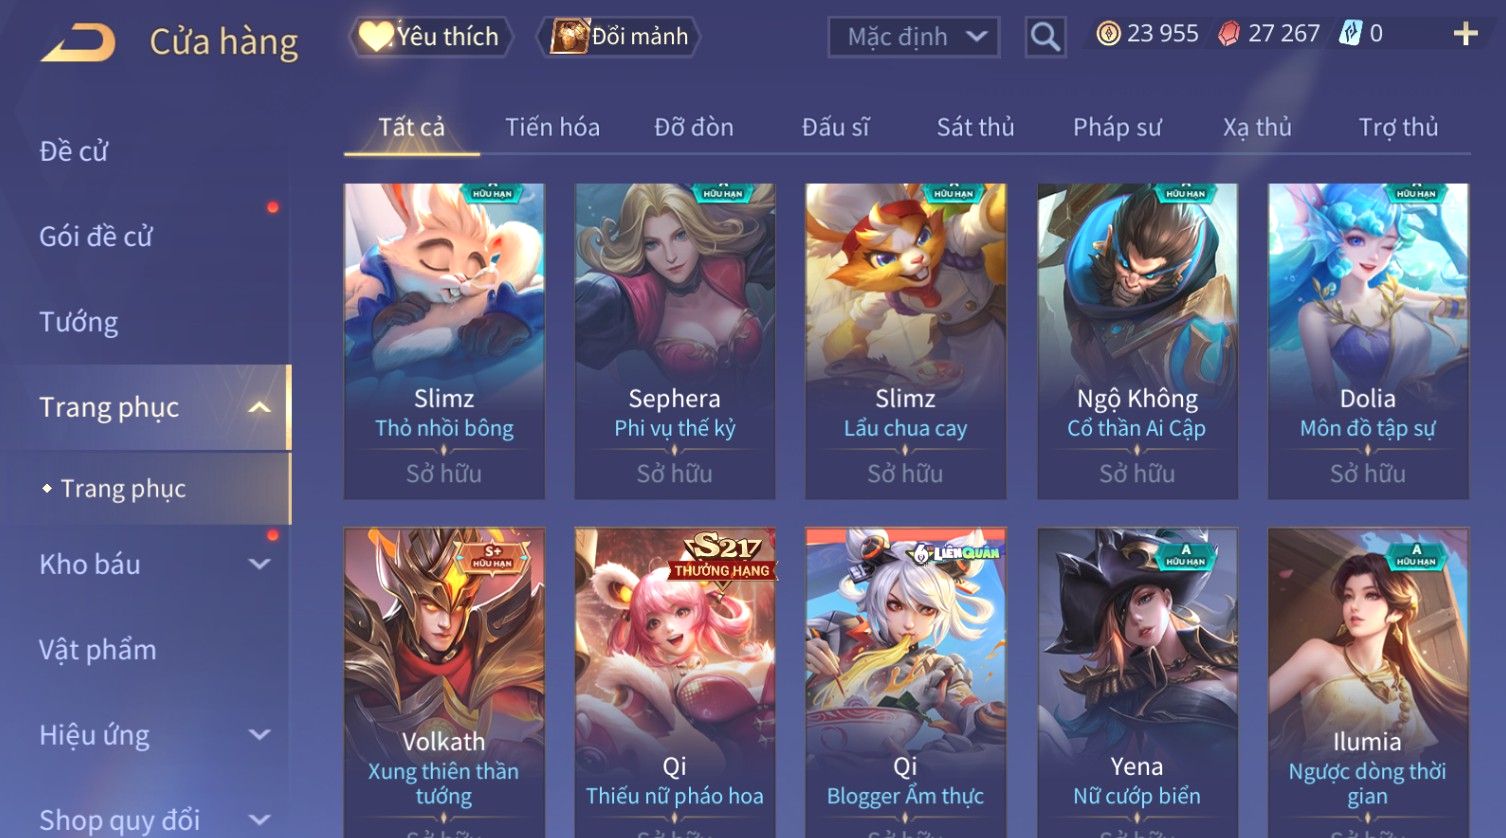Tap the blue voucher currency icon
The width and height of the screenshot is (1506, 838).
[1350, 34]
